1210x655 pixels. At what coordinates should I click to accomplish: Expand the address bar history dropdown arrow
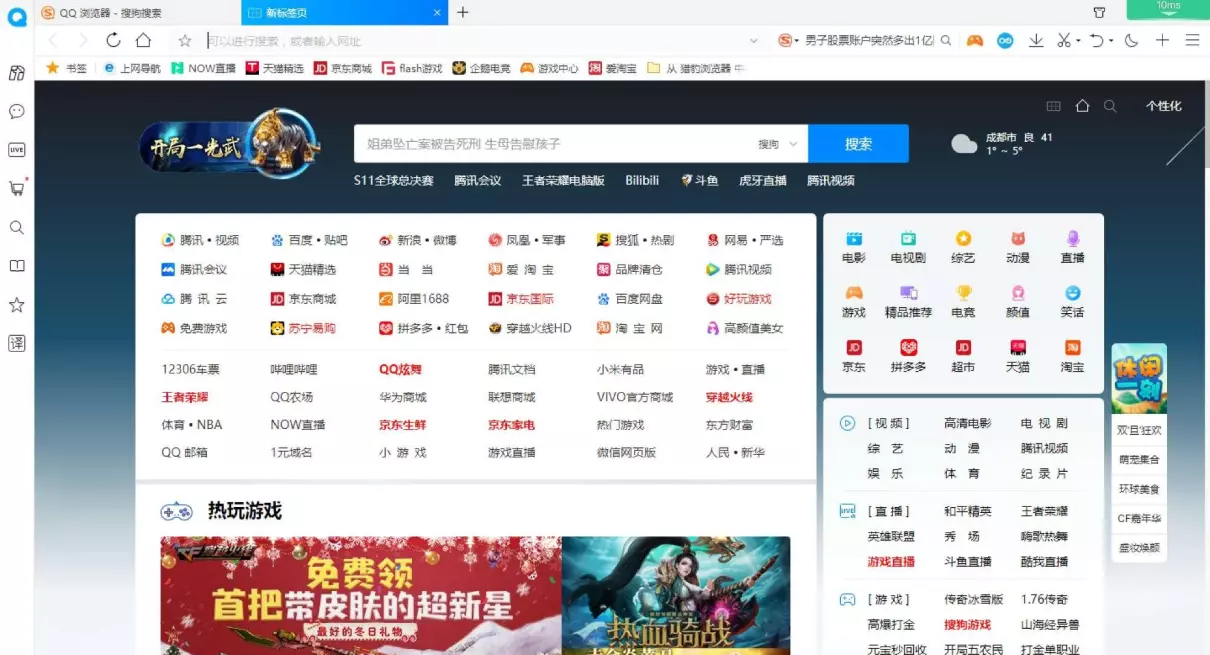click(754, 41)
